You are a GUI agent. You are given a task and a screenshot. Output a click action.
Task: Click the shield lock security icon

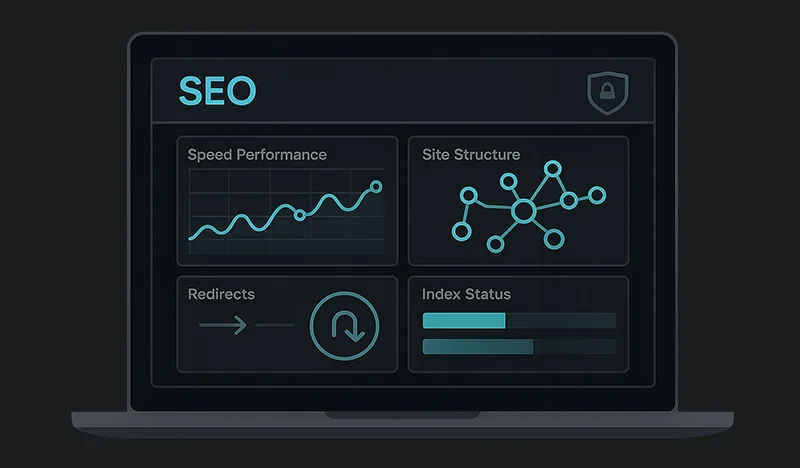(606, 93)
